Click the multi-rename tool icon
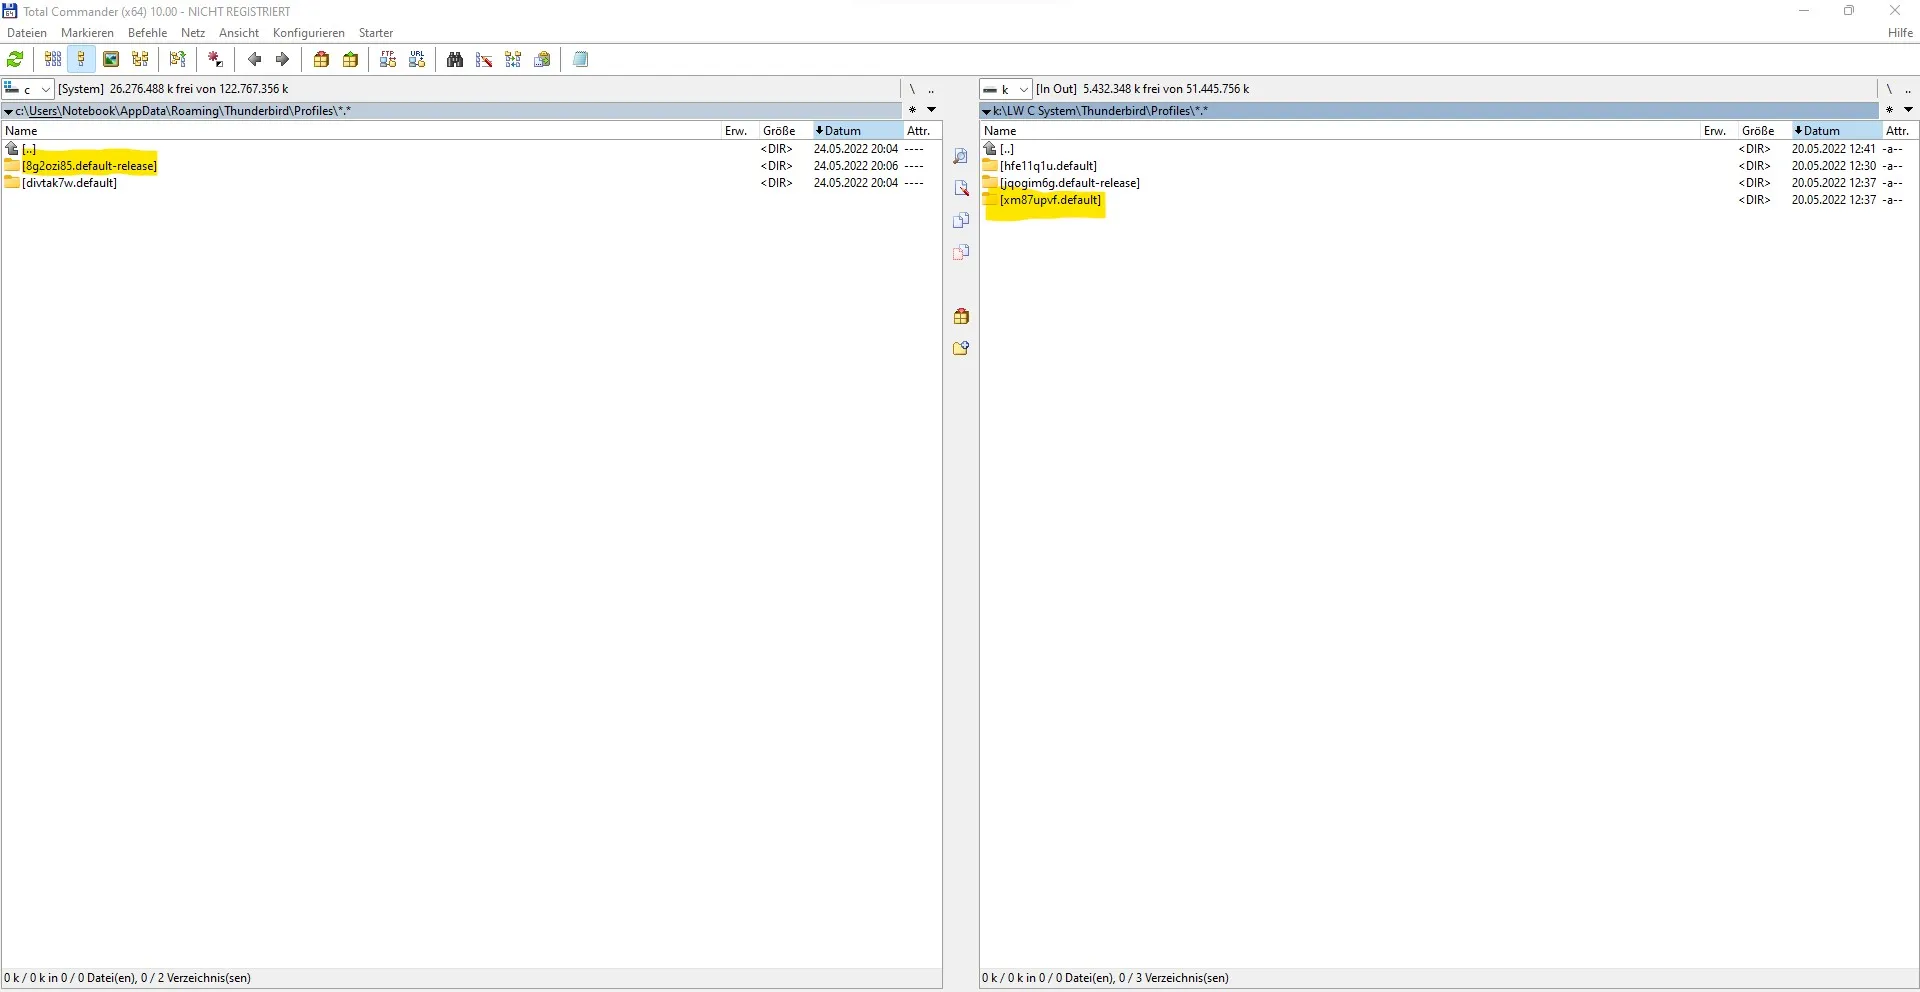 (484, 60)
